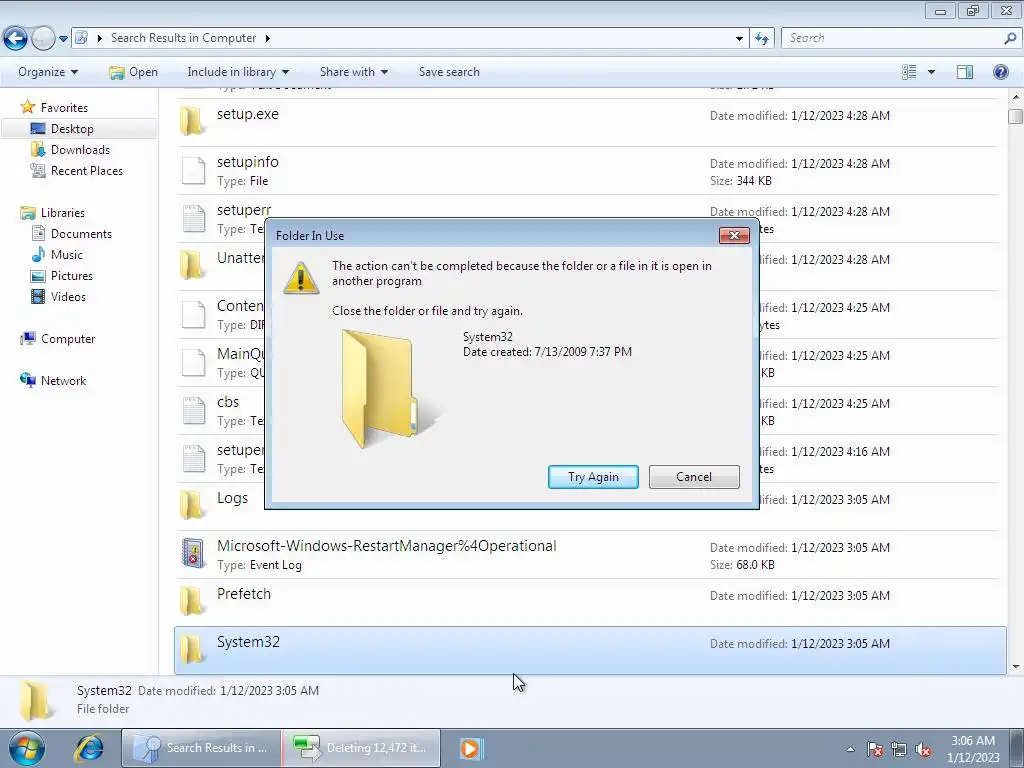Click the muted volume tray icon

point(923,749)
